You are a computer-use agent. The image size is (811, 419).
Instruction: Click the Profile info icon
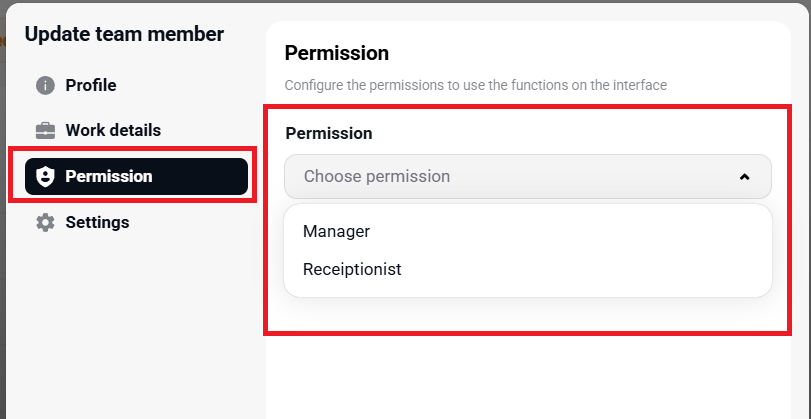click(45, 86)
